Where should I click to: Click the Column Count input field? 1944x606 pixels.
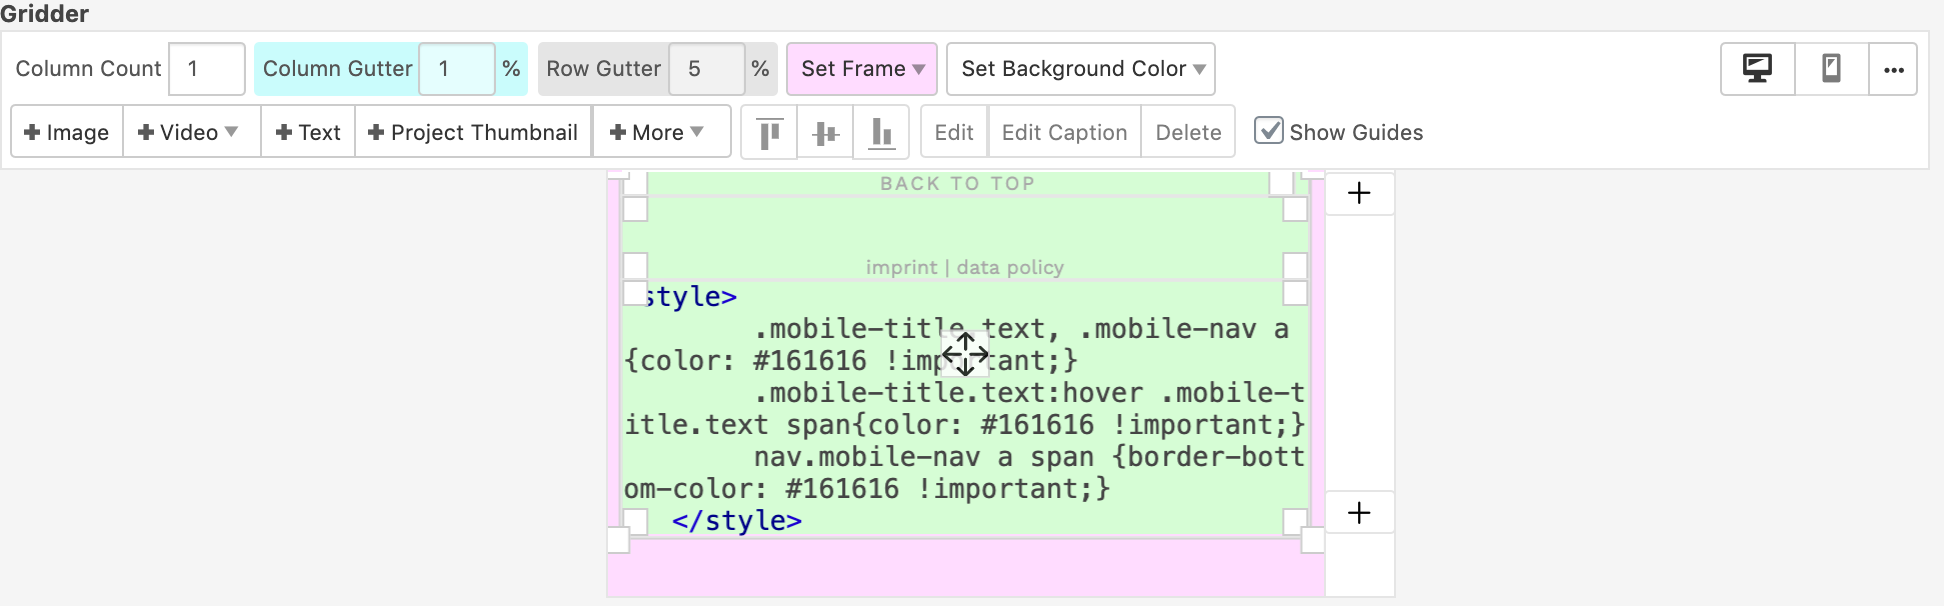[206, 69]
